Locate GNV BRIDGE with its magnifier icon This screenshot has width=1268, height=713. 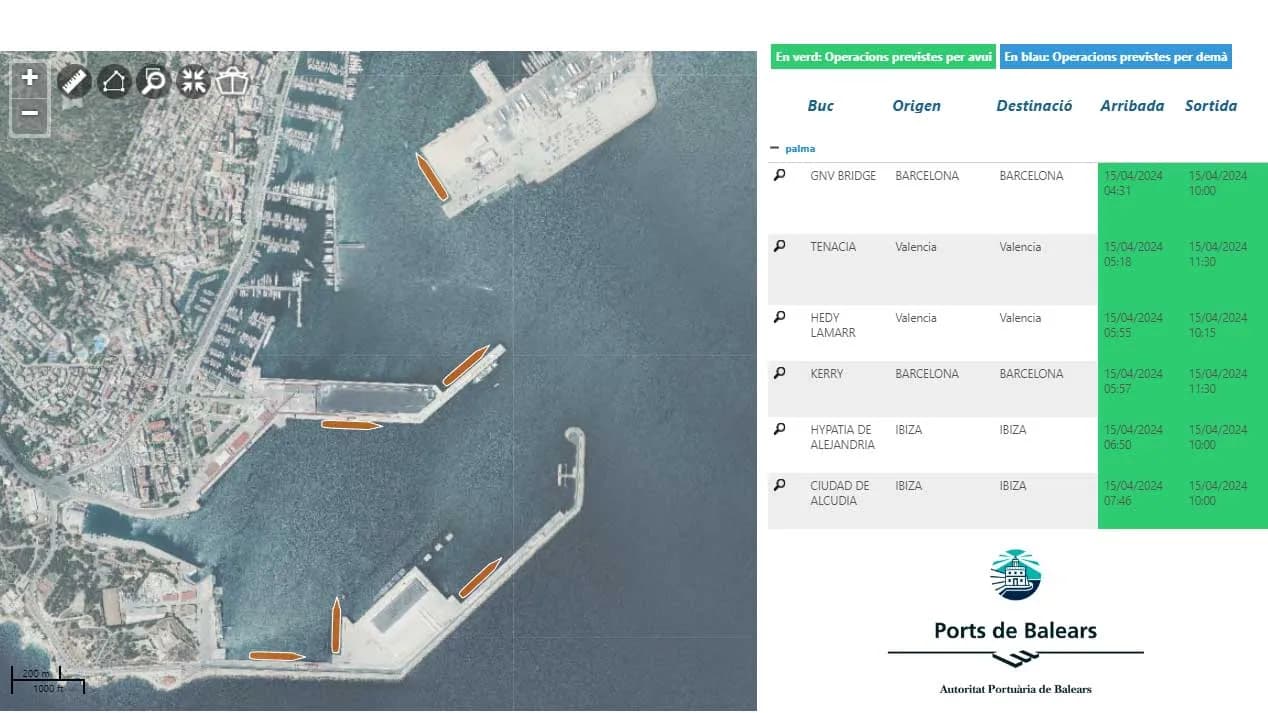780,175
